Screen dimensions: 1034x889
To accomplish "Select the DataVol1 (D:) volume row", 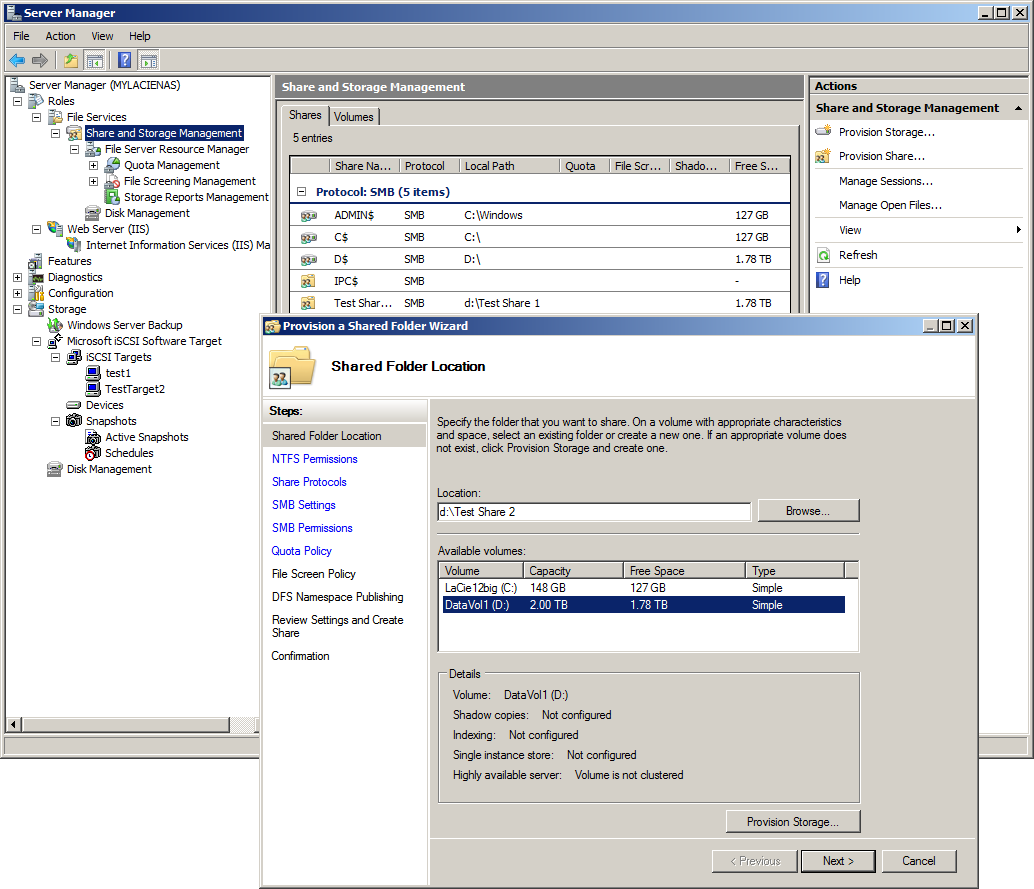I will click(644, 605).
